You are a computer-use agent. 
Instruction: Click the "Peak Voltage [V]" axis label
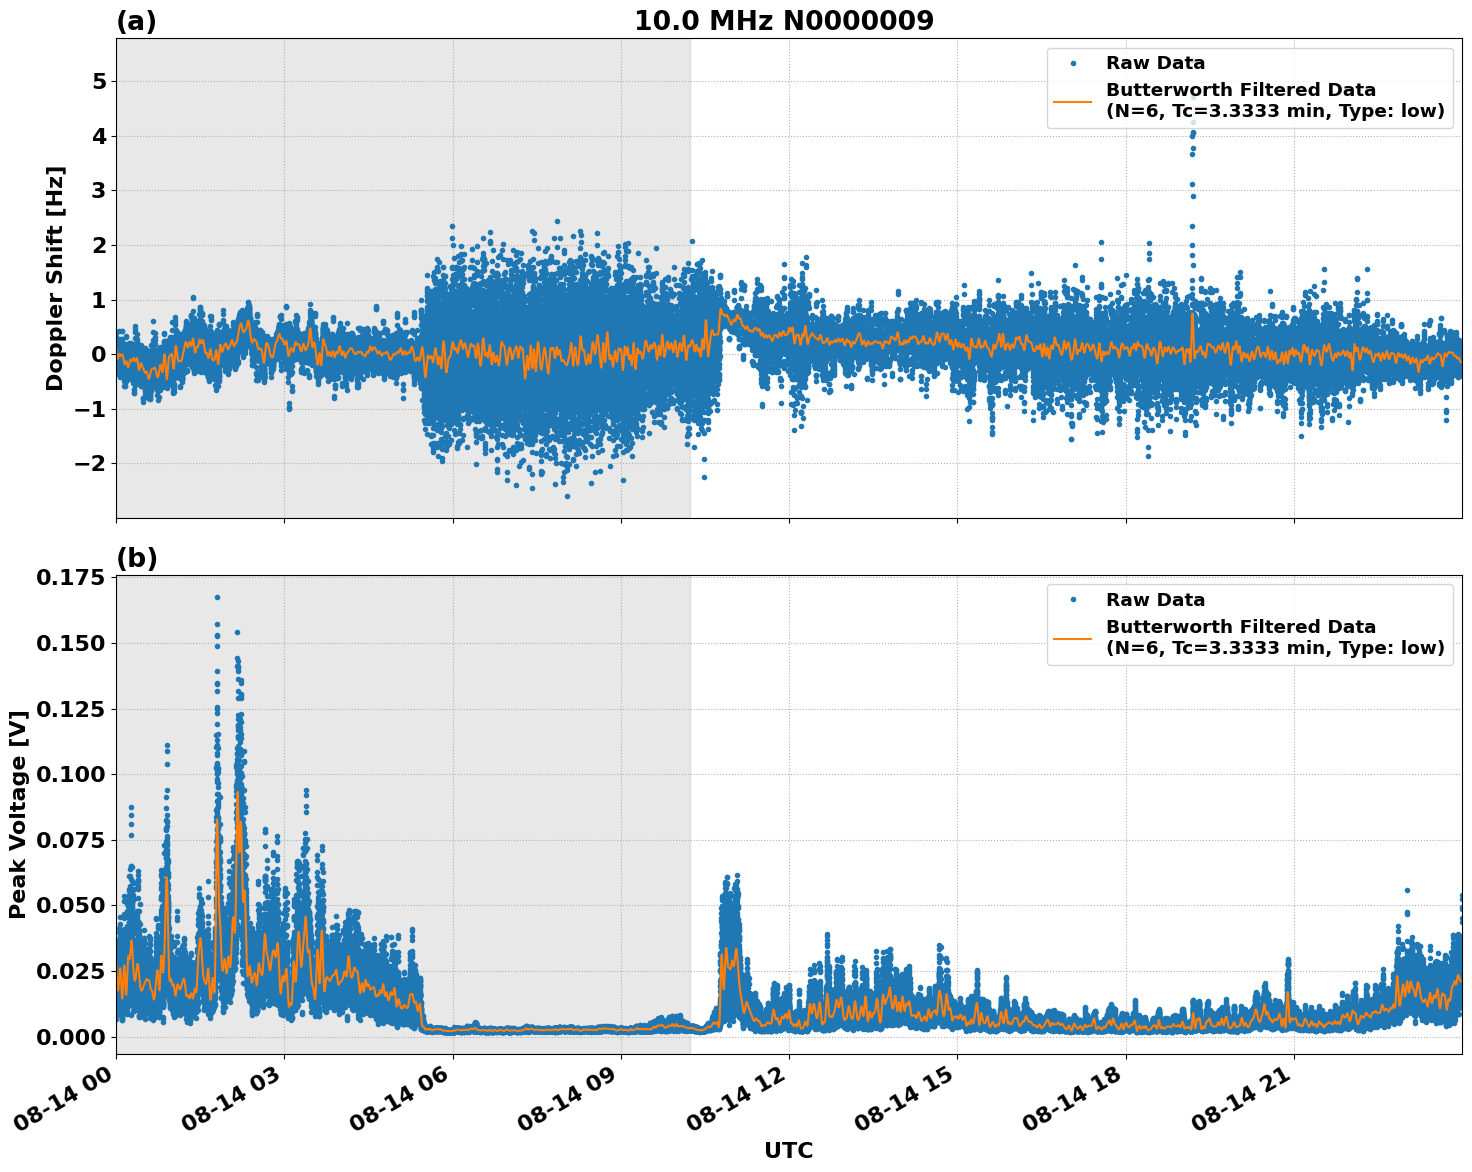(18, 815)
